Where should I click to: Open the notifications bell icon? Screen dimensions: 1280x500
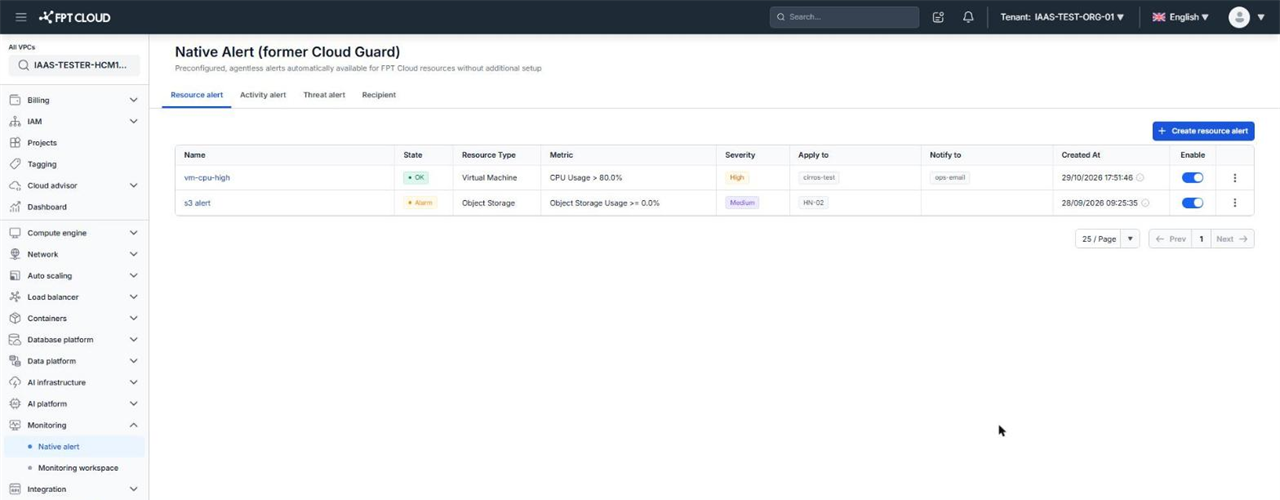coord(968,17)
